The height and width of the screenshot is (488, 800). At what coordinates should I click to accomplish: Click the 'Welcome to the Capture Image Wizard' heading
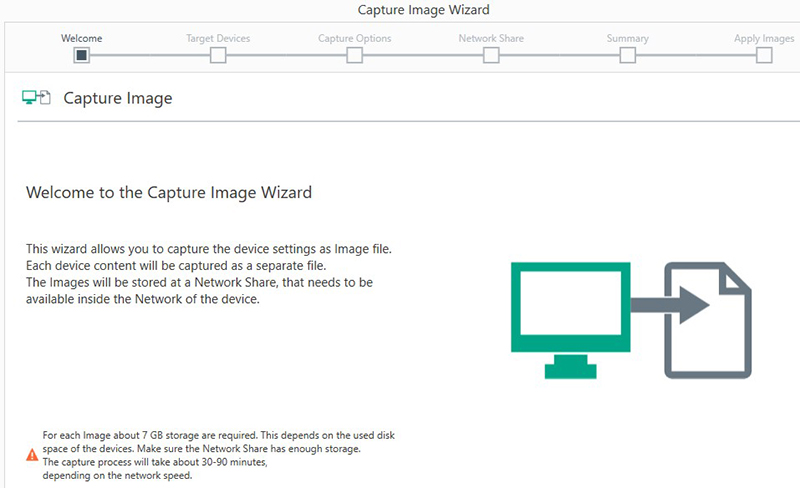pos(169,192)
